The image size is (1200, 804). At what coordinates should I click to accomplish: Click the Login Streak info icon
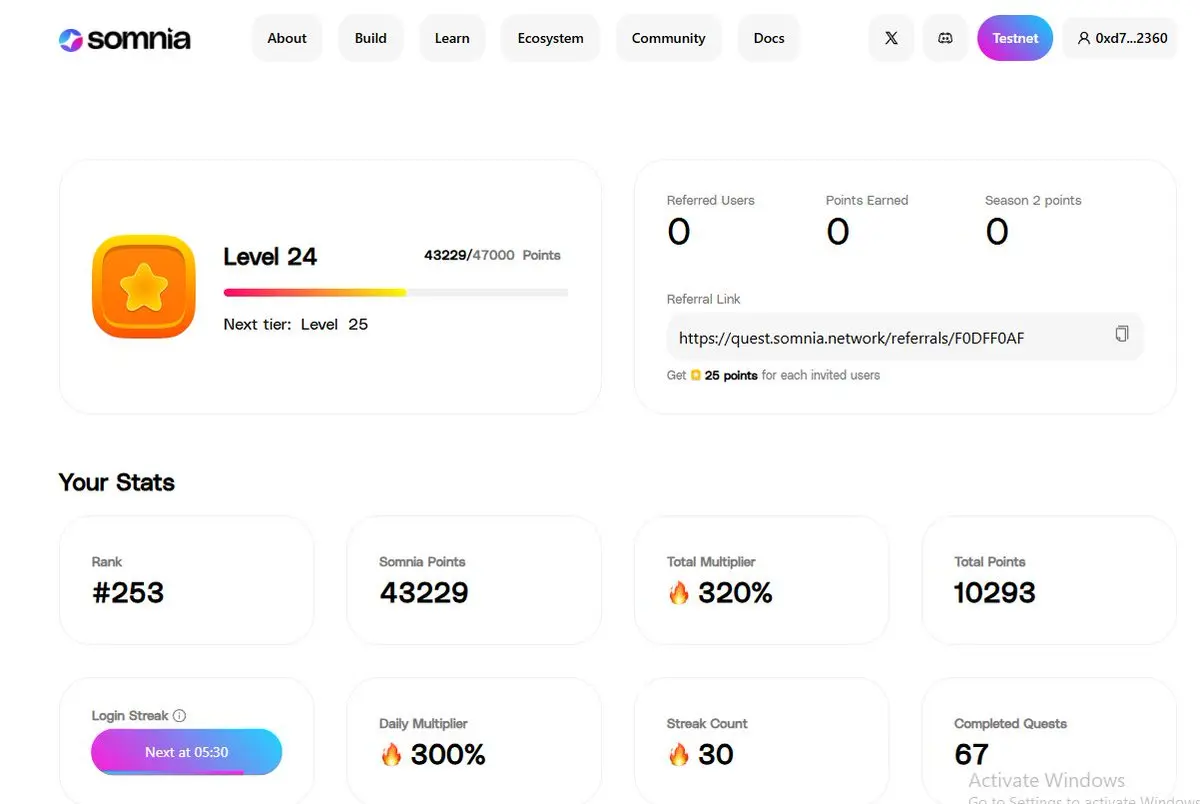(x=180, y=716)
